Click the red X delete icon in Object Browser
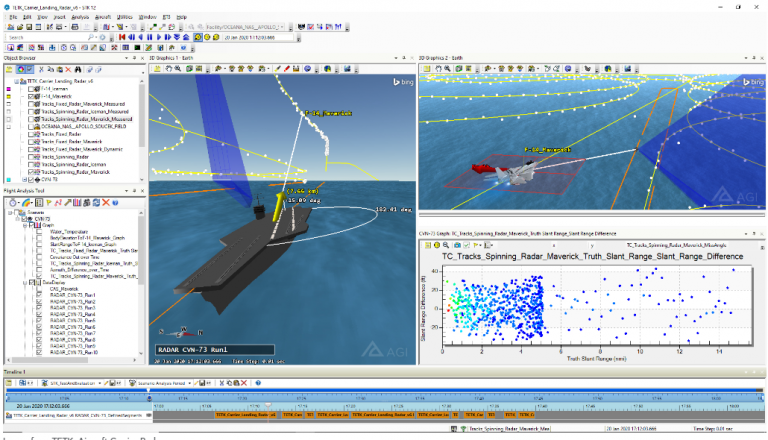The height and width of the screenshot is (440, 768). point(69,70)
